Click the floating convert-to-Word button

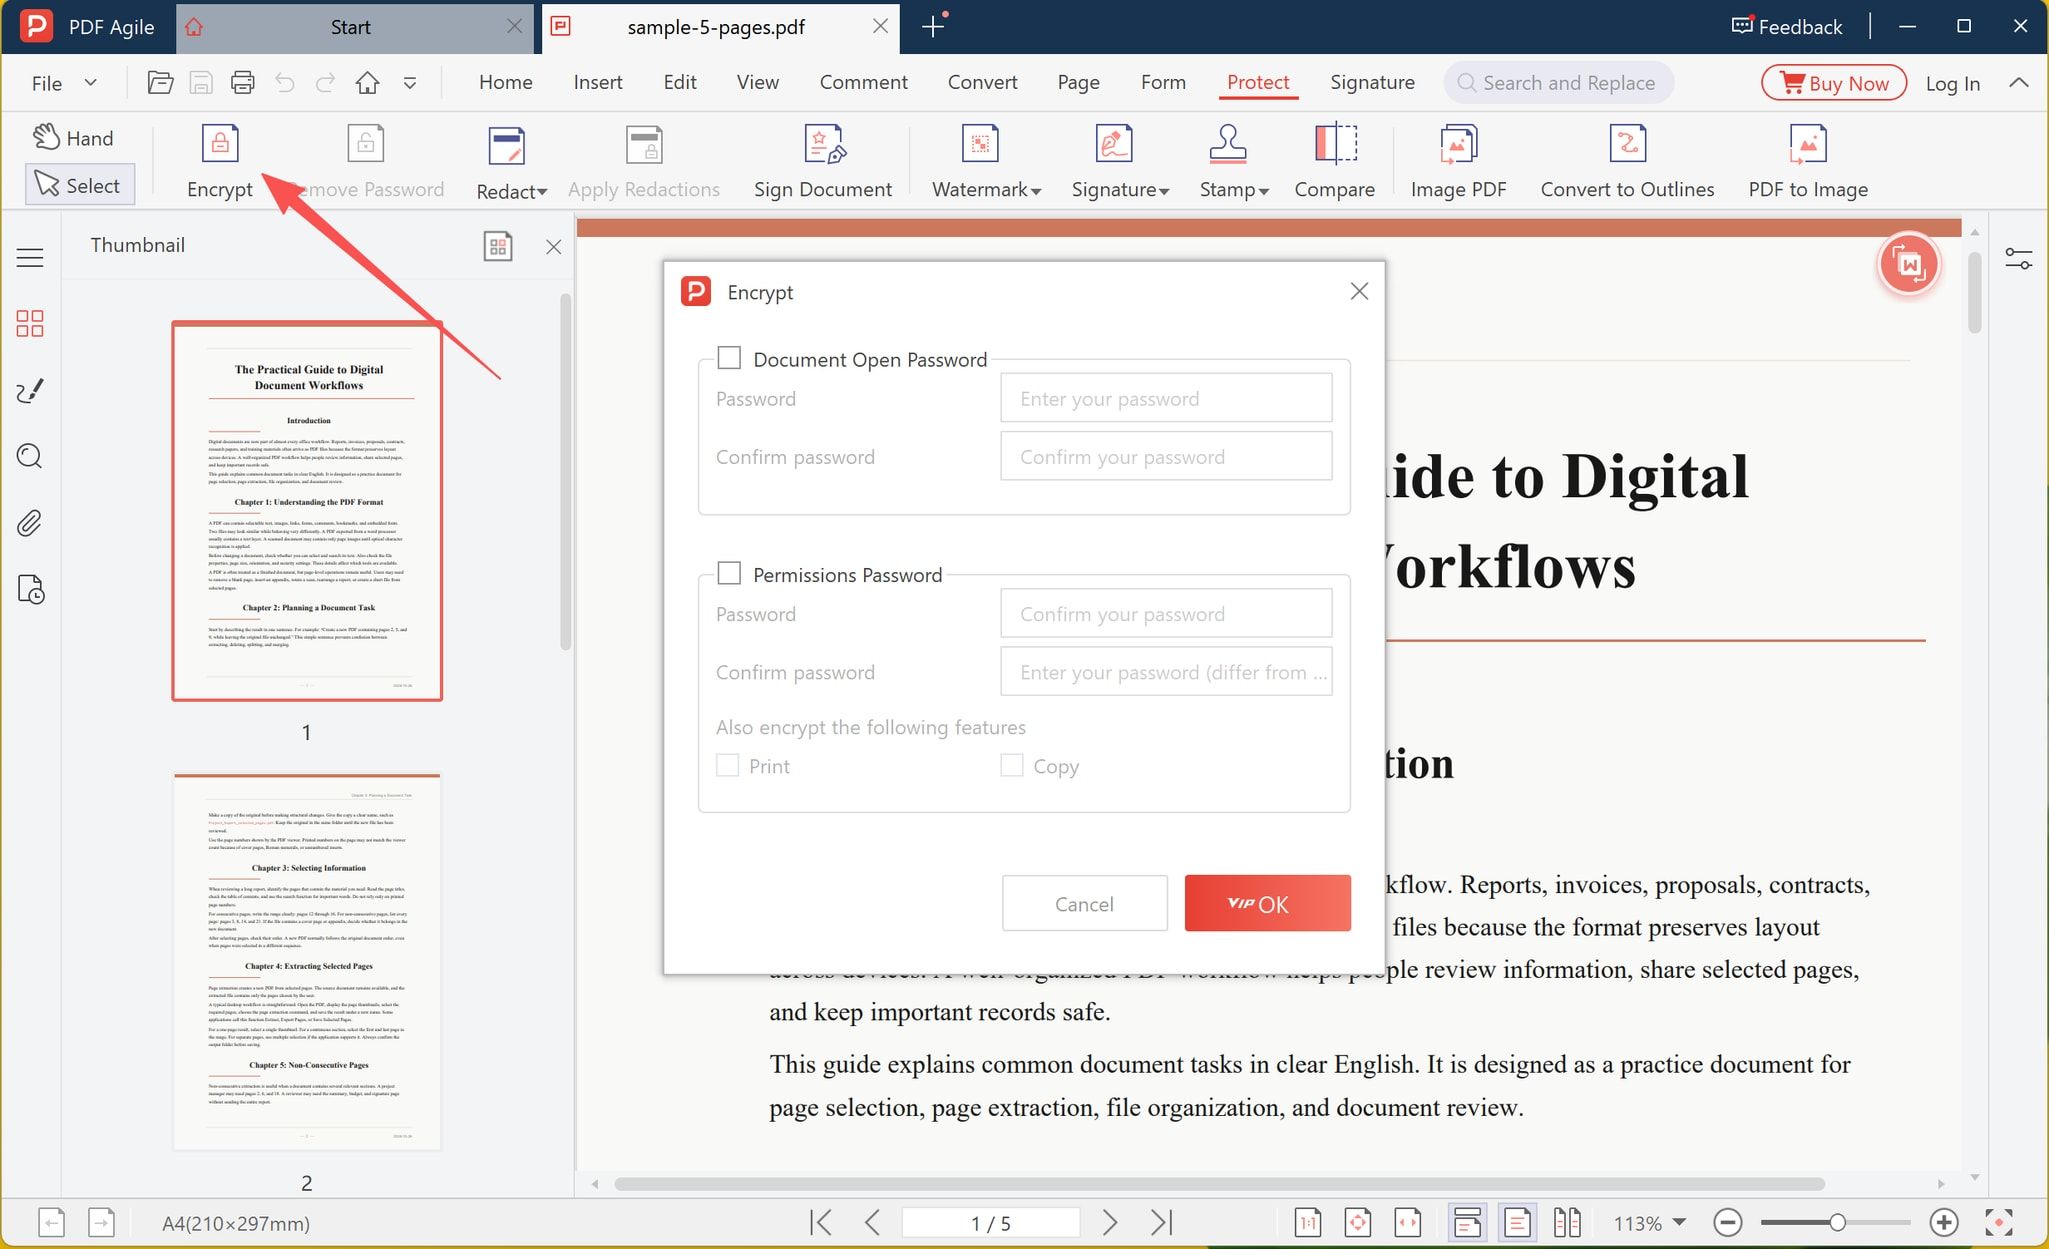[1909, 265]
